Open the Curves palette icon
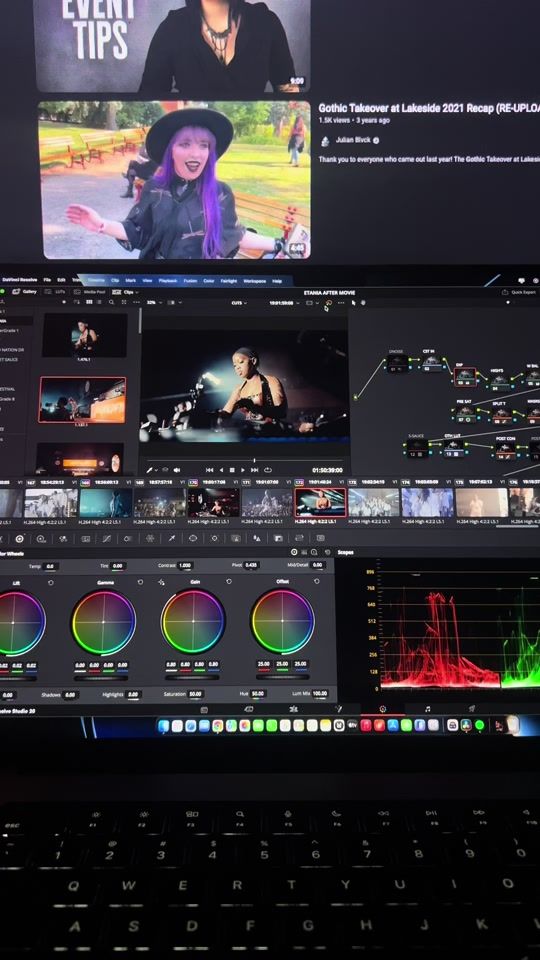Viewport: 540px width, 960px height. 107,539
